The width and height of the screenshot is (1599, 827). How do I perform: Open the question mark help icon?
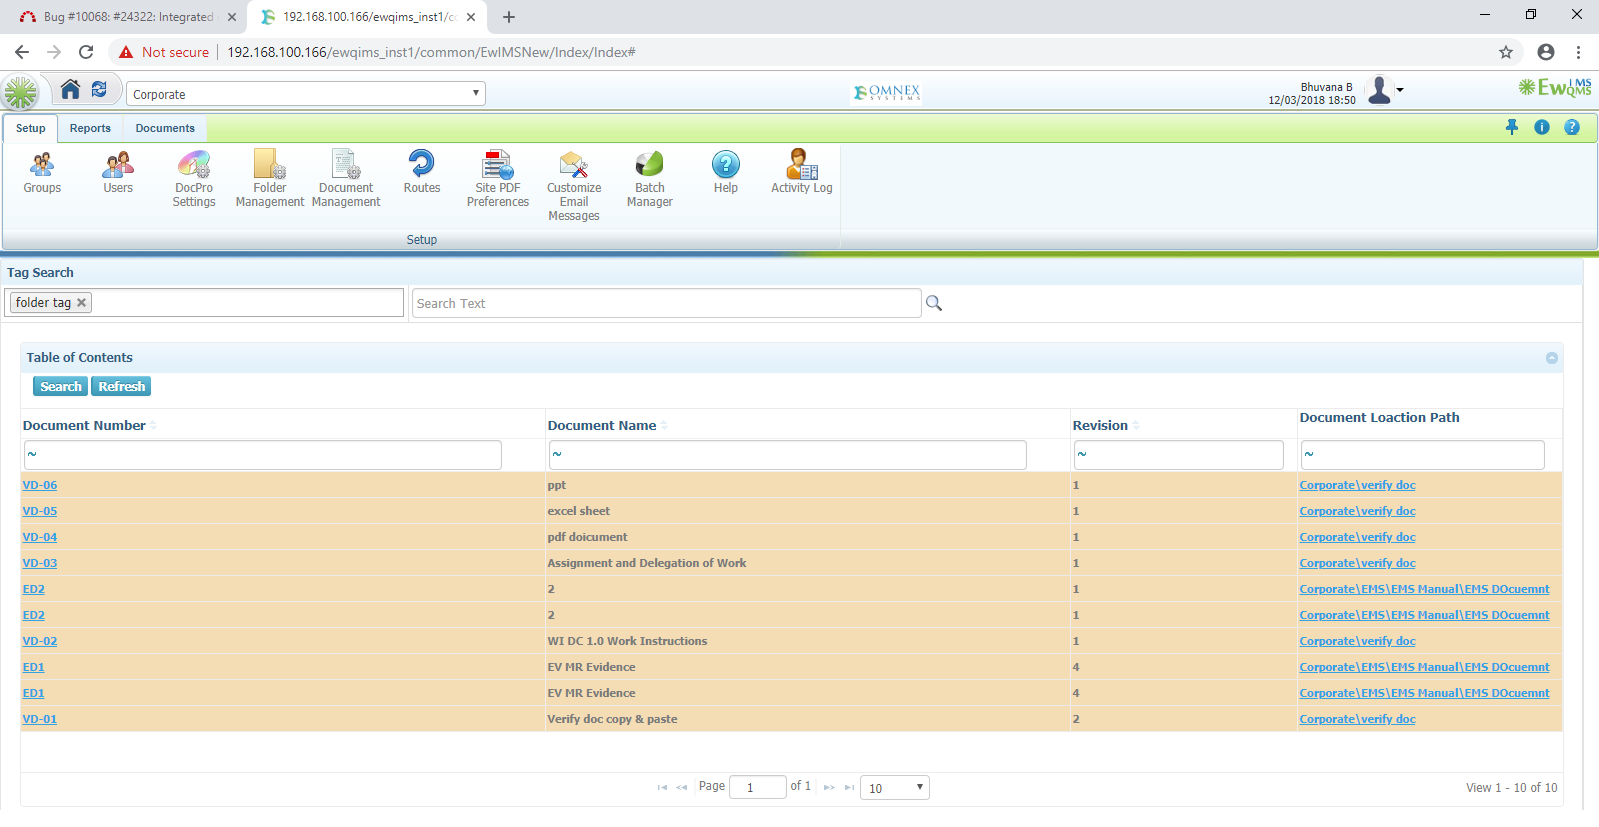(x=1572, y=127)
